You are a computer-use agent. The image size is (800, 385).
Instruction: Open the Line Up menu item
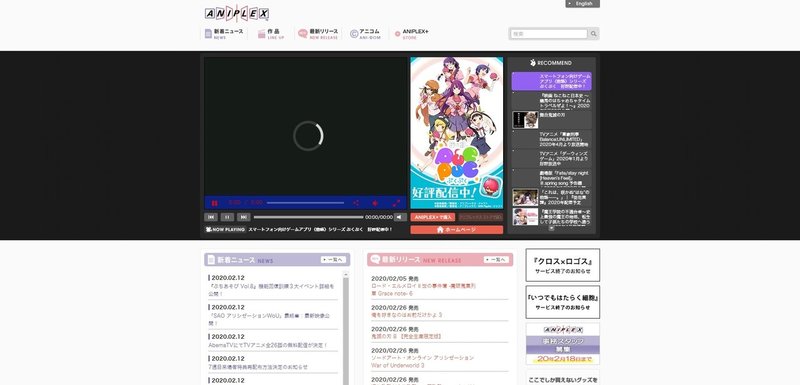tap(271, 34)
